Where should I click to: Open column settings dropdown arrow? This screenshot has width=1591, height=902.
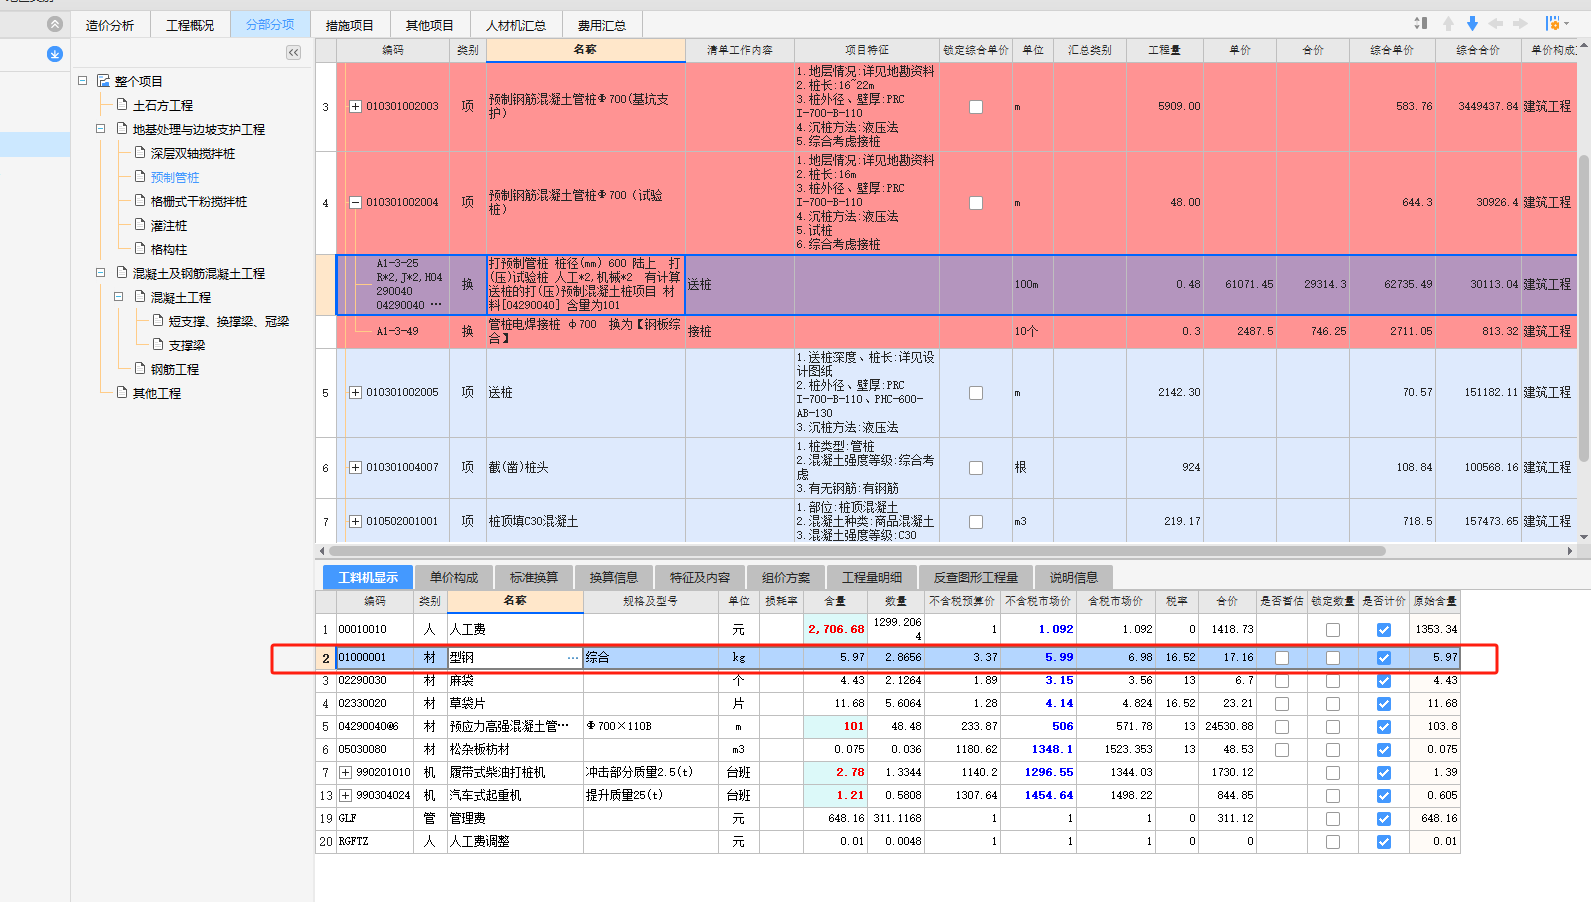point(1565,23)
